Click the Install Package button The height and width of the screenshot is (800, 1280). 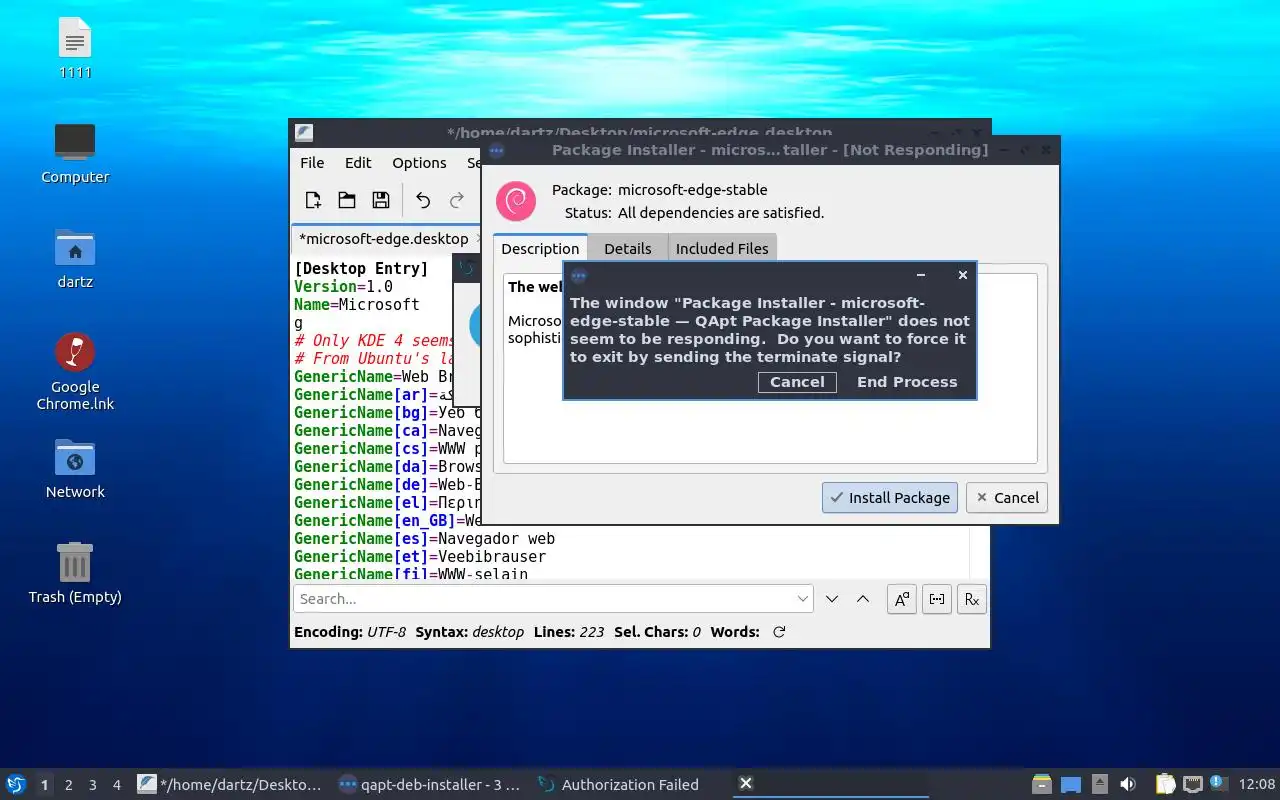click(890, 497)
